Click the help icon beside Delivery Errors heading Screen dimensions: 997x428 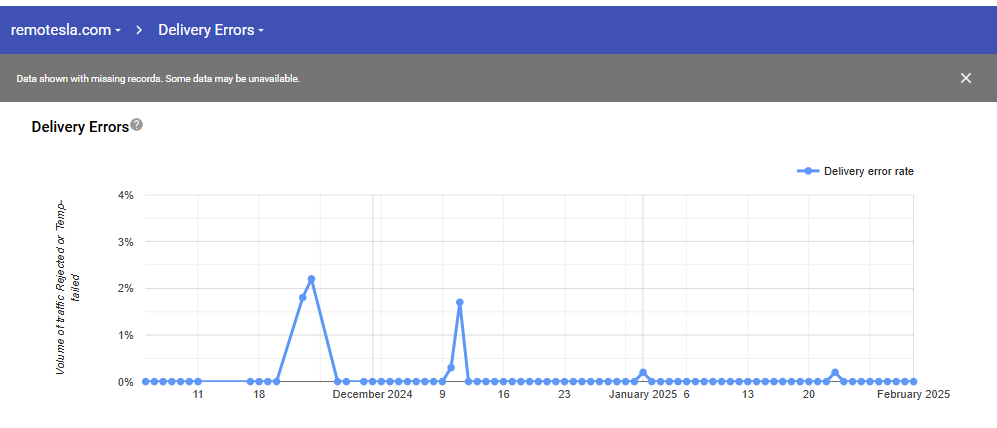point(137,125)
